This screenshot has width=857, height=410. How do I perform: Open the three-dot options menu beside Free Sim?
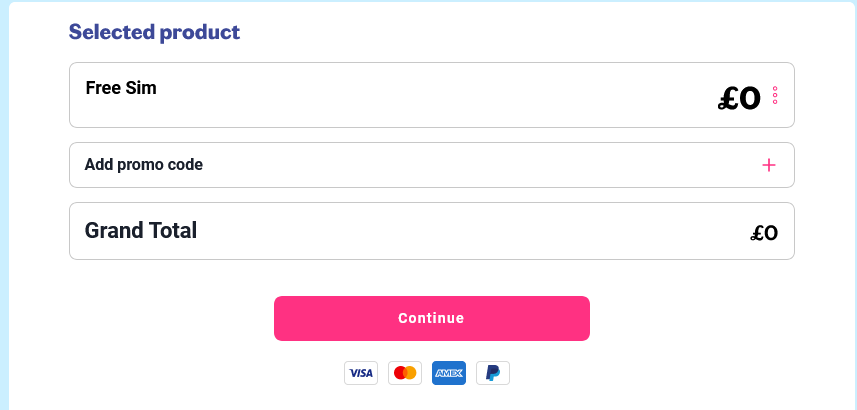click(x=775, y=96)
